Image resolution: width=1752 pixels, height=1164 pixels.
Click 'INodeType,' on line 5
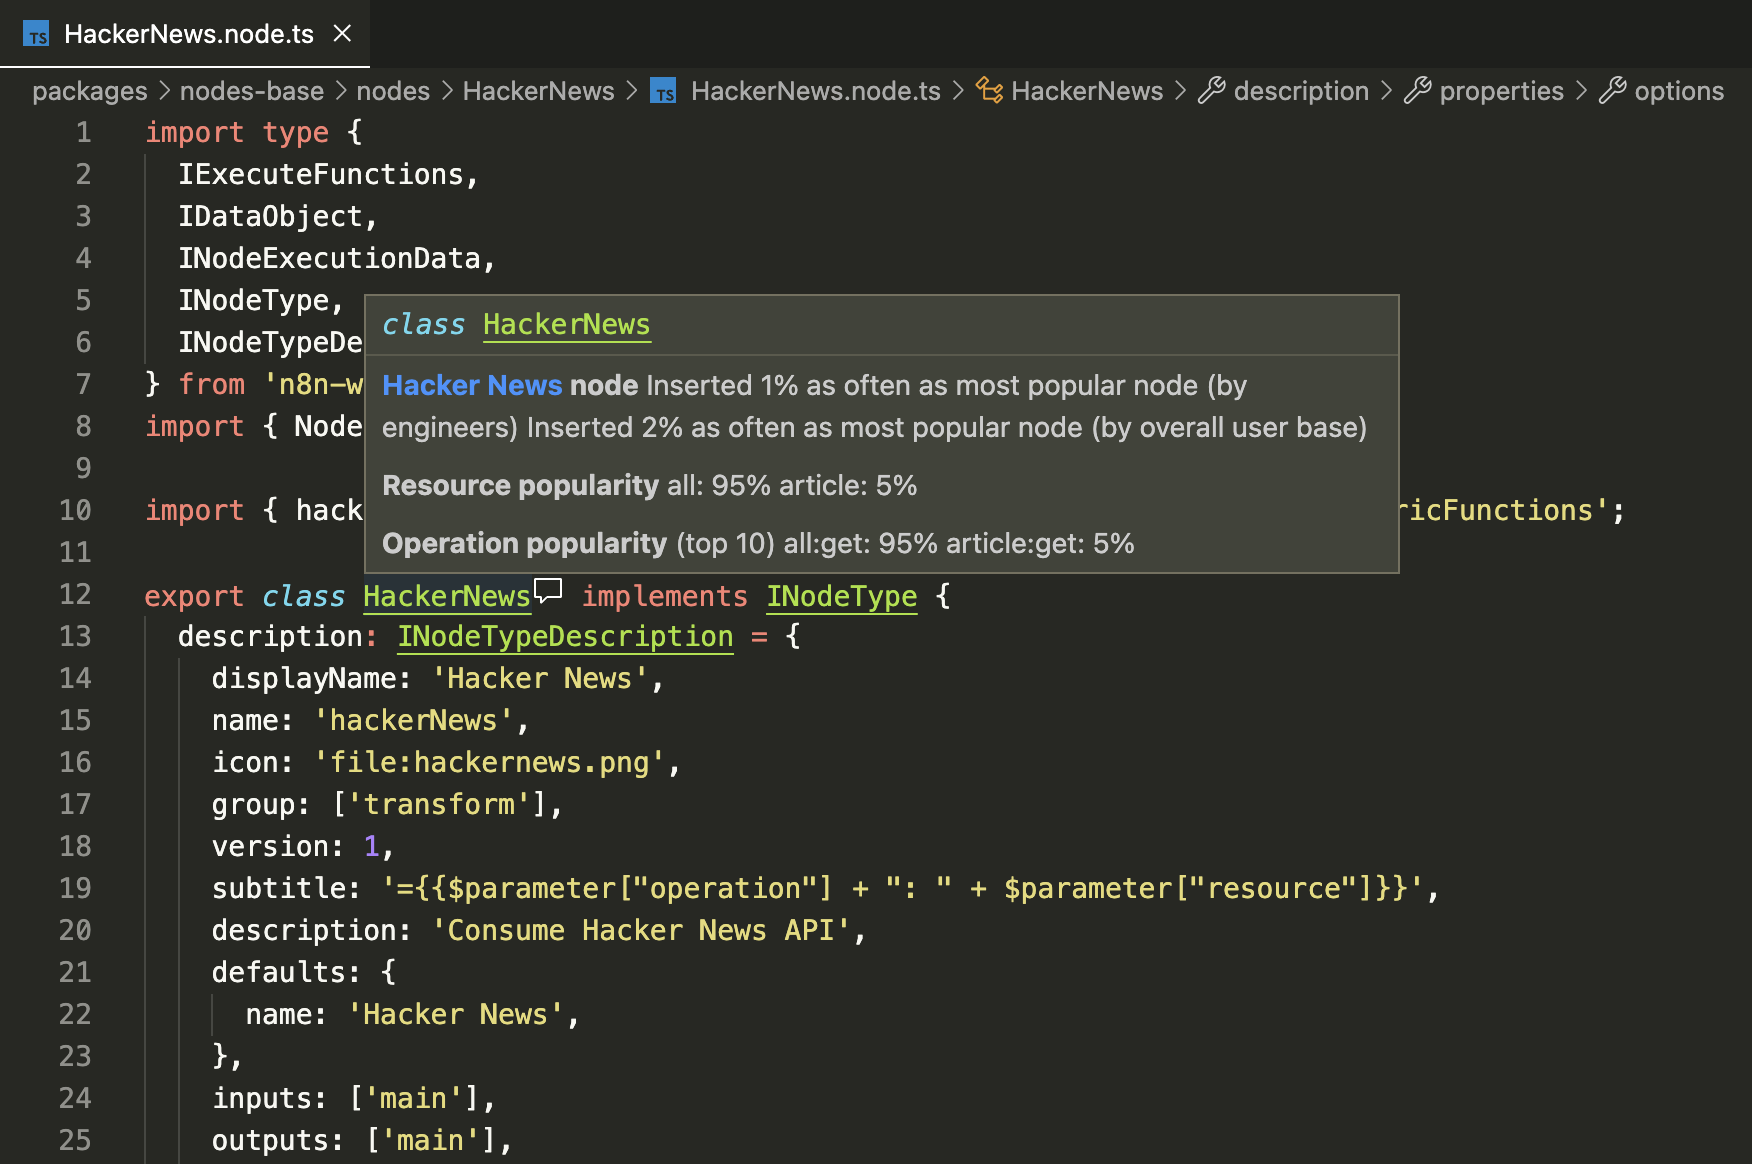click(x=261, y=300)
